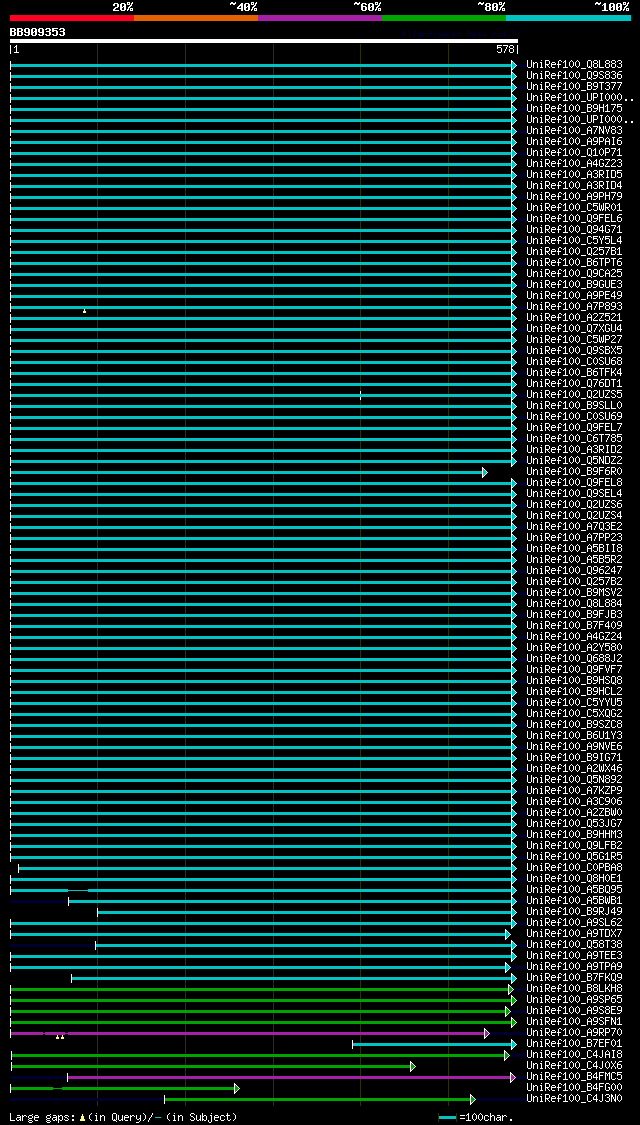This screenshot has width=640, height=1125.
Task: Click the UniRef100_B7FKQ9 label
Action: tap(574, 977)
